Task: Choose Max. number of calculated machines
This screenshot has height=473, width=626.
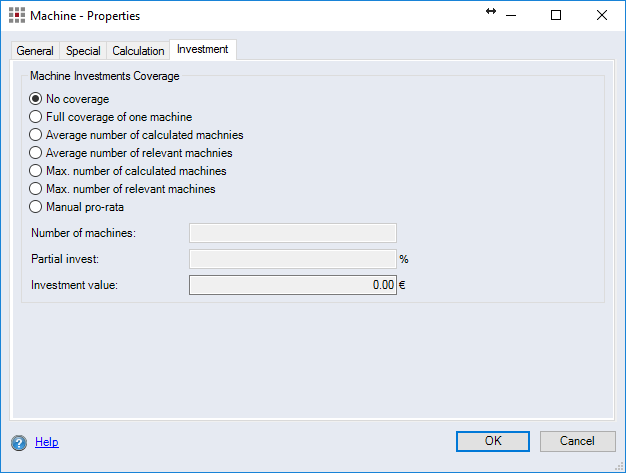Action: click(x=36, y=171)
